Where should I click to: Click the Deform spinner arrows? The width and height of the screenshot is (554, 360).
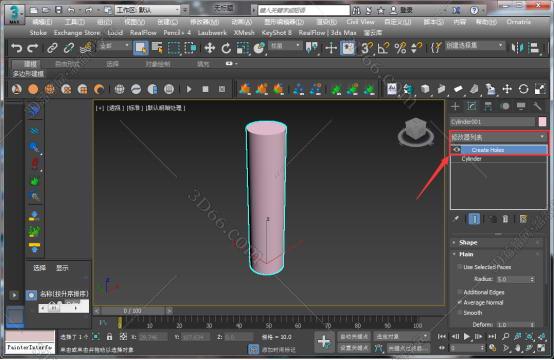point(532,325)
